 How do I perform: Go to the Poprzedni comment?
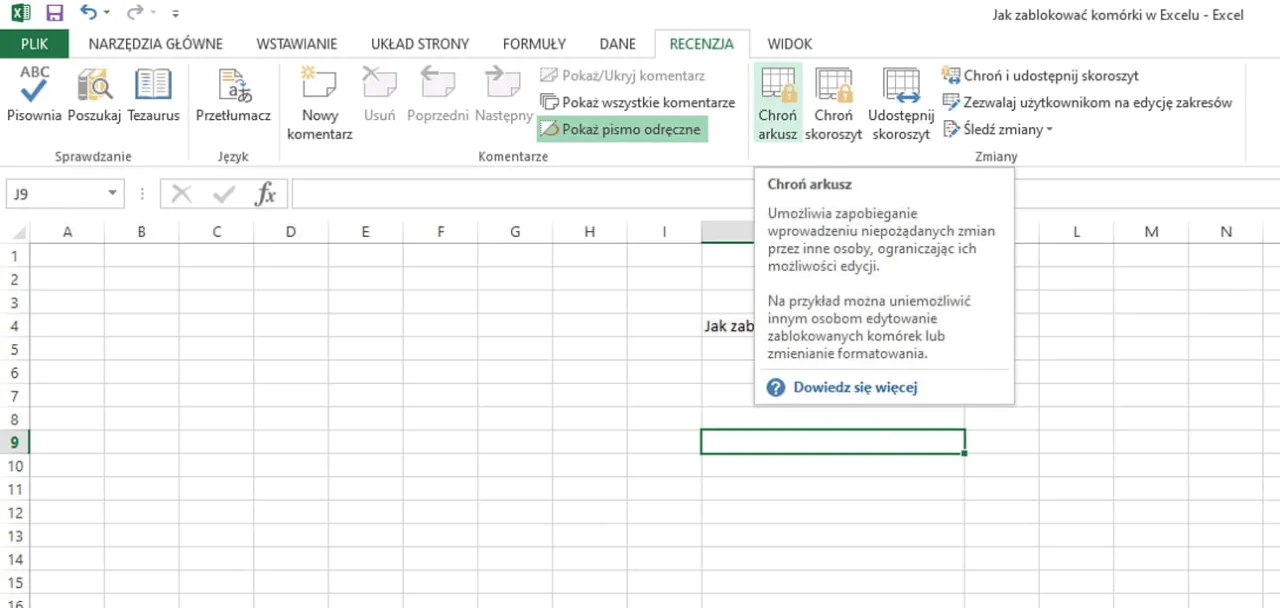pyautogui.click(x=438, y=95)
